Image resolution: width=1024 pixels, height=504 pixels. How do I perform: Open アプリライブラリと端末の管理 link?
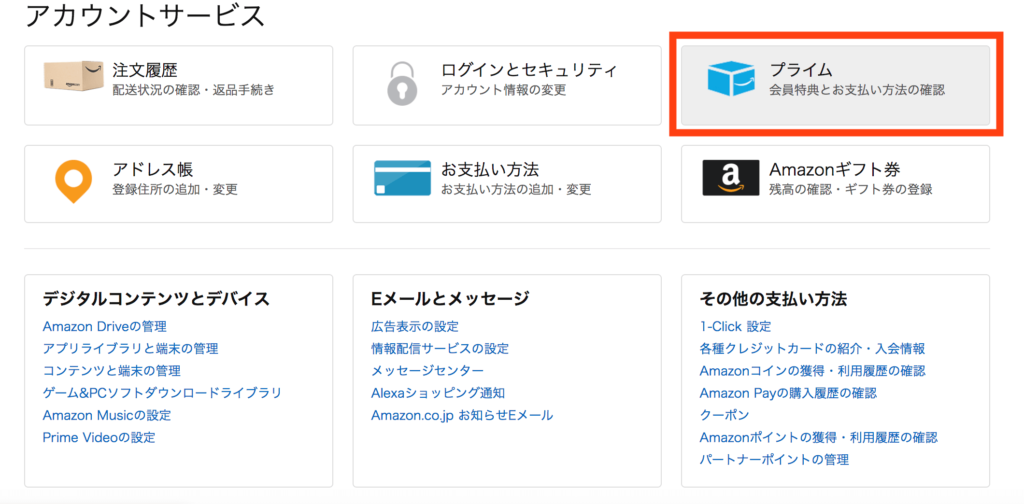[131, 349]
